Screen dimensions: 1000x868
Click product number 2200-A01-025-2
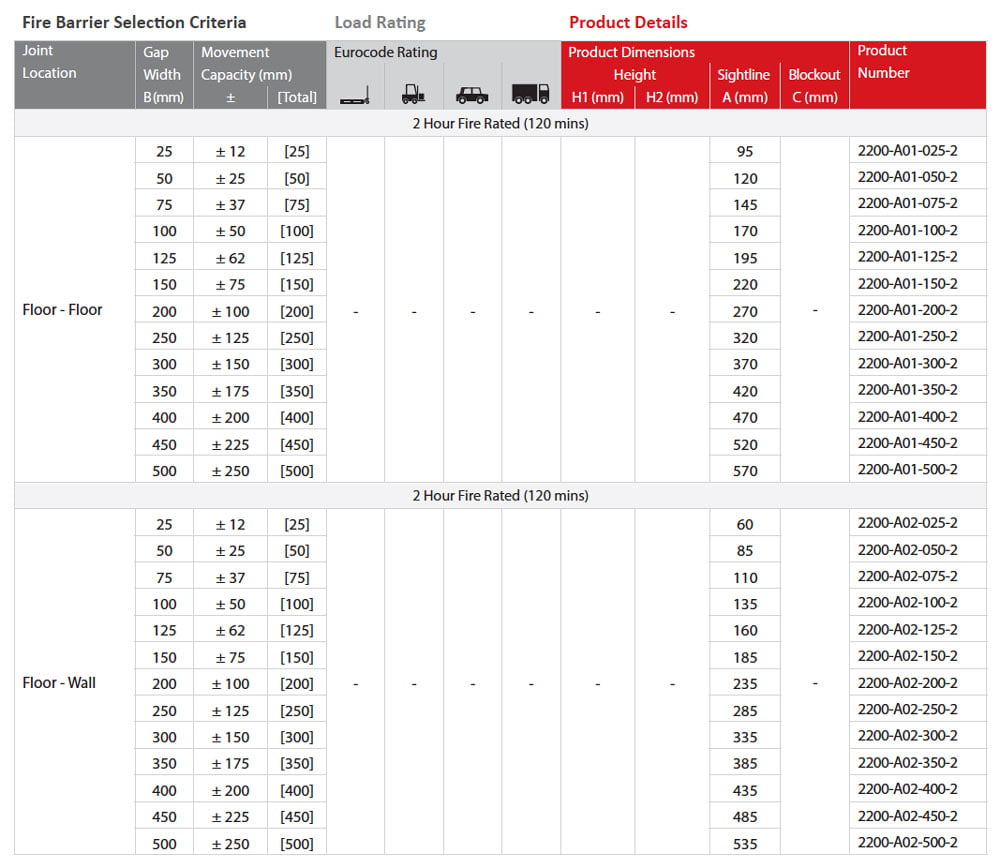point(907,150)
